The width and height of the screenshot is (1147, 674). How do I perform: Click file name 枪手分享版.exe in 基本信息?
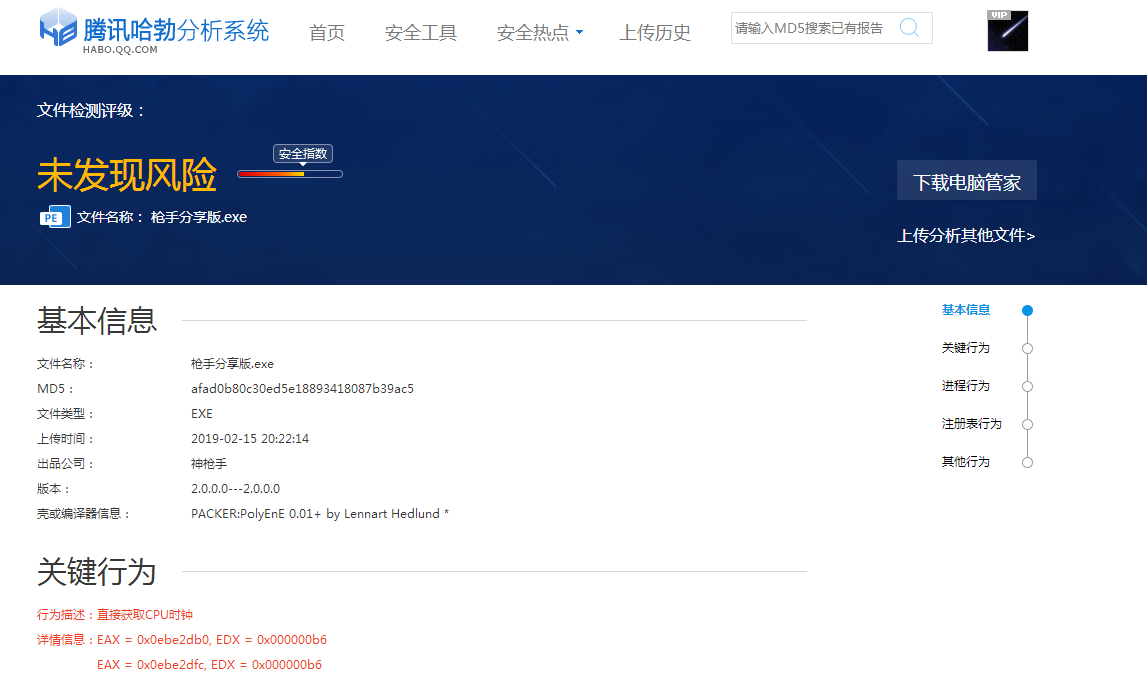click(233, 364)
